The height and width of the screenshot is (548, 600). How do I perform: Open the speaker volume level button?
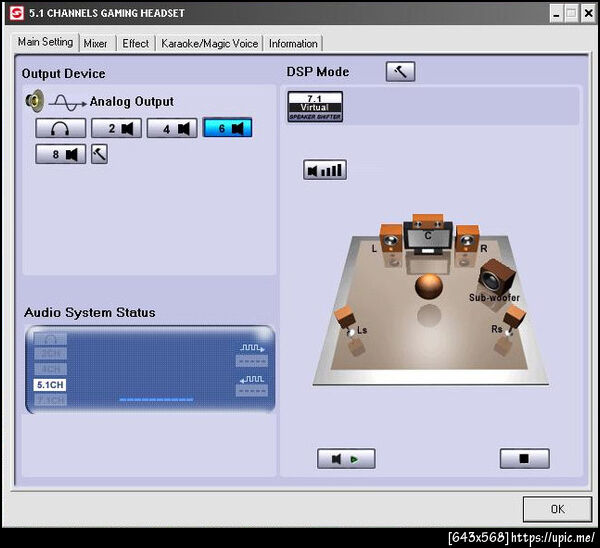(x=325, y=170)
